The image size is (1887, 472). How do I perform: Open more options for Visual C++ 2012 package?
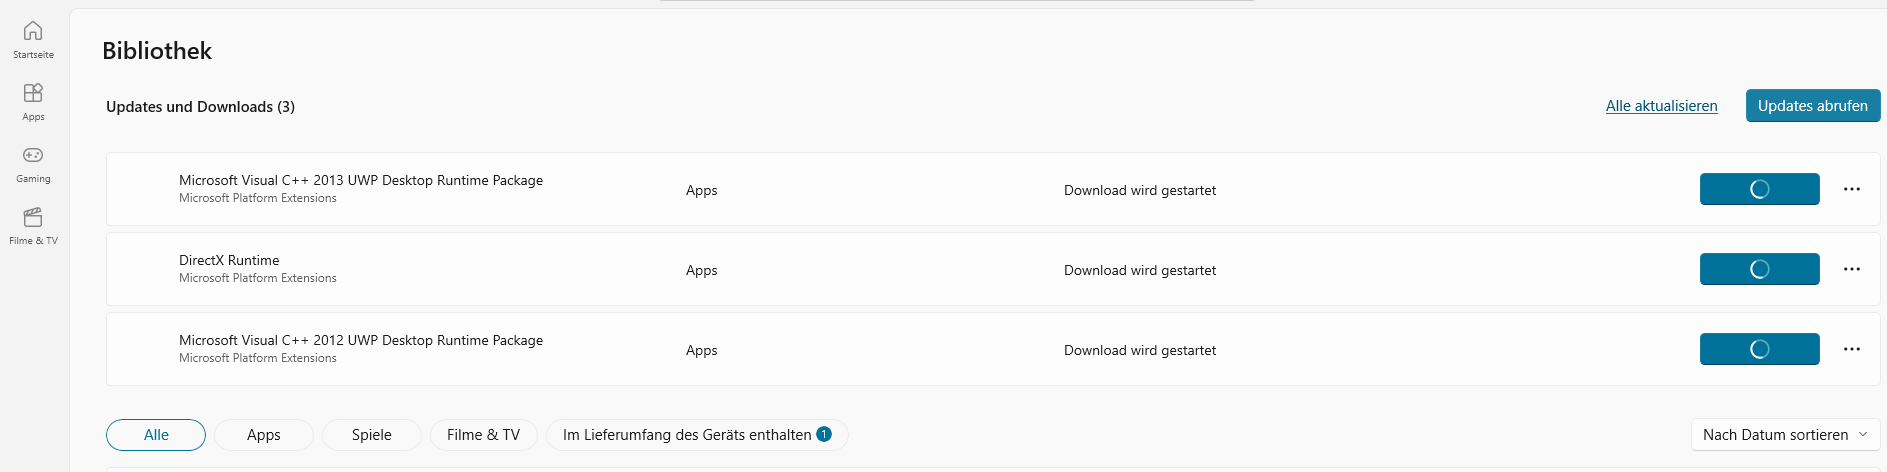(1852, 349)
